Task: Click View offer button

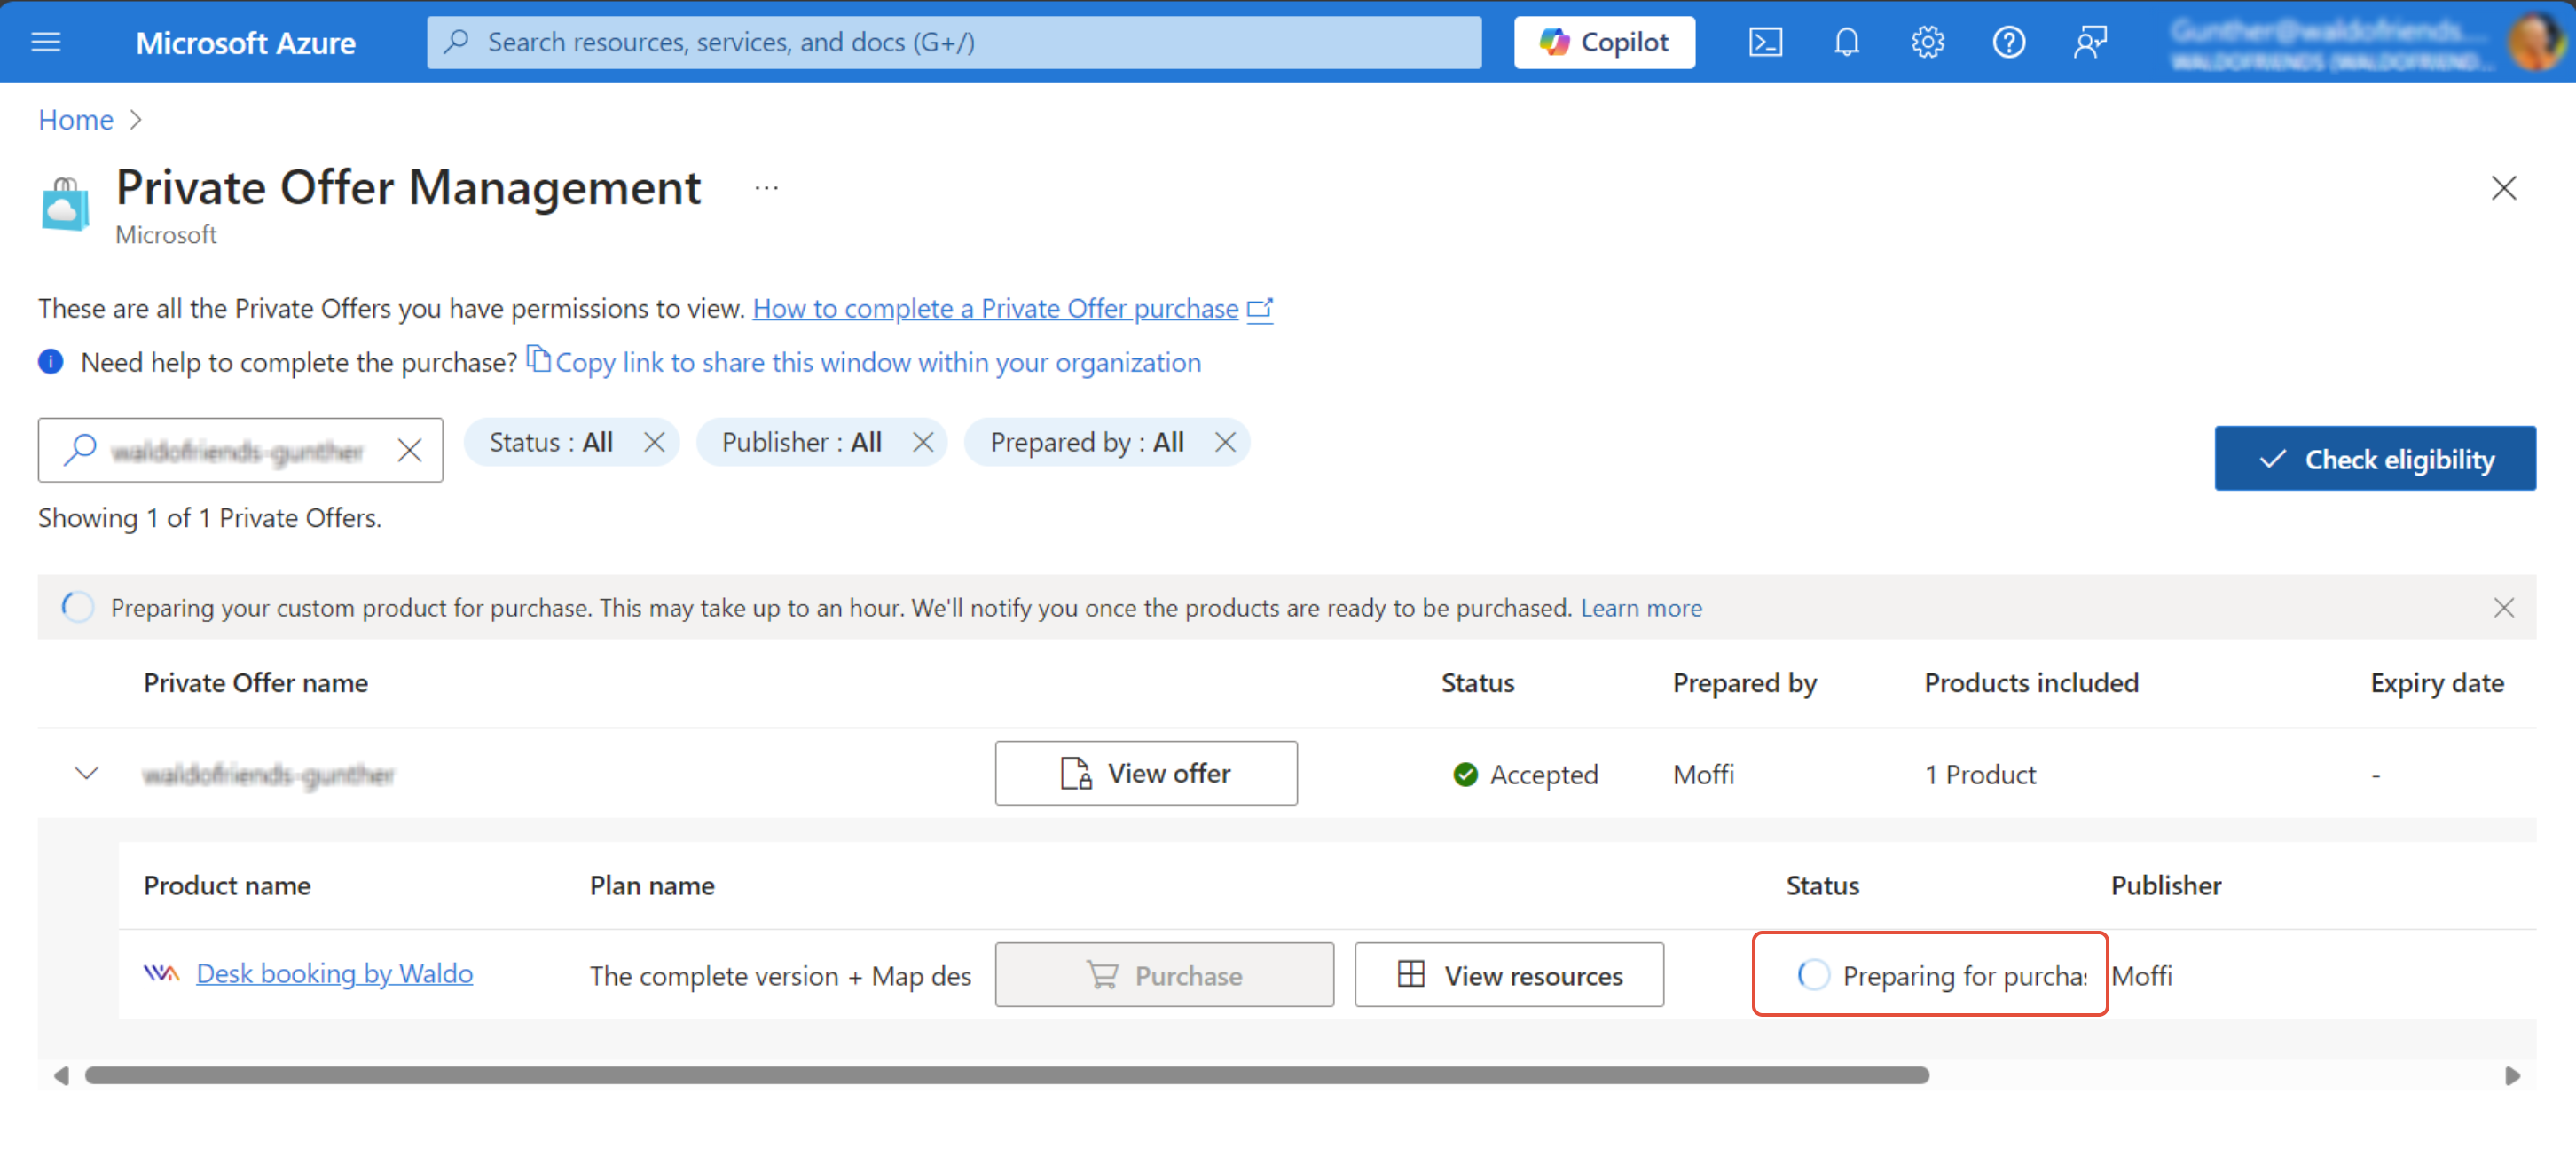Action: click(x=1146, y=773)
